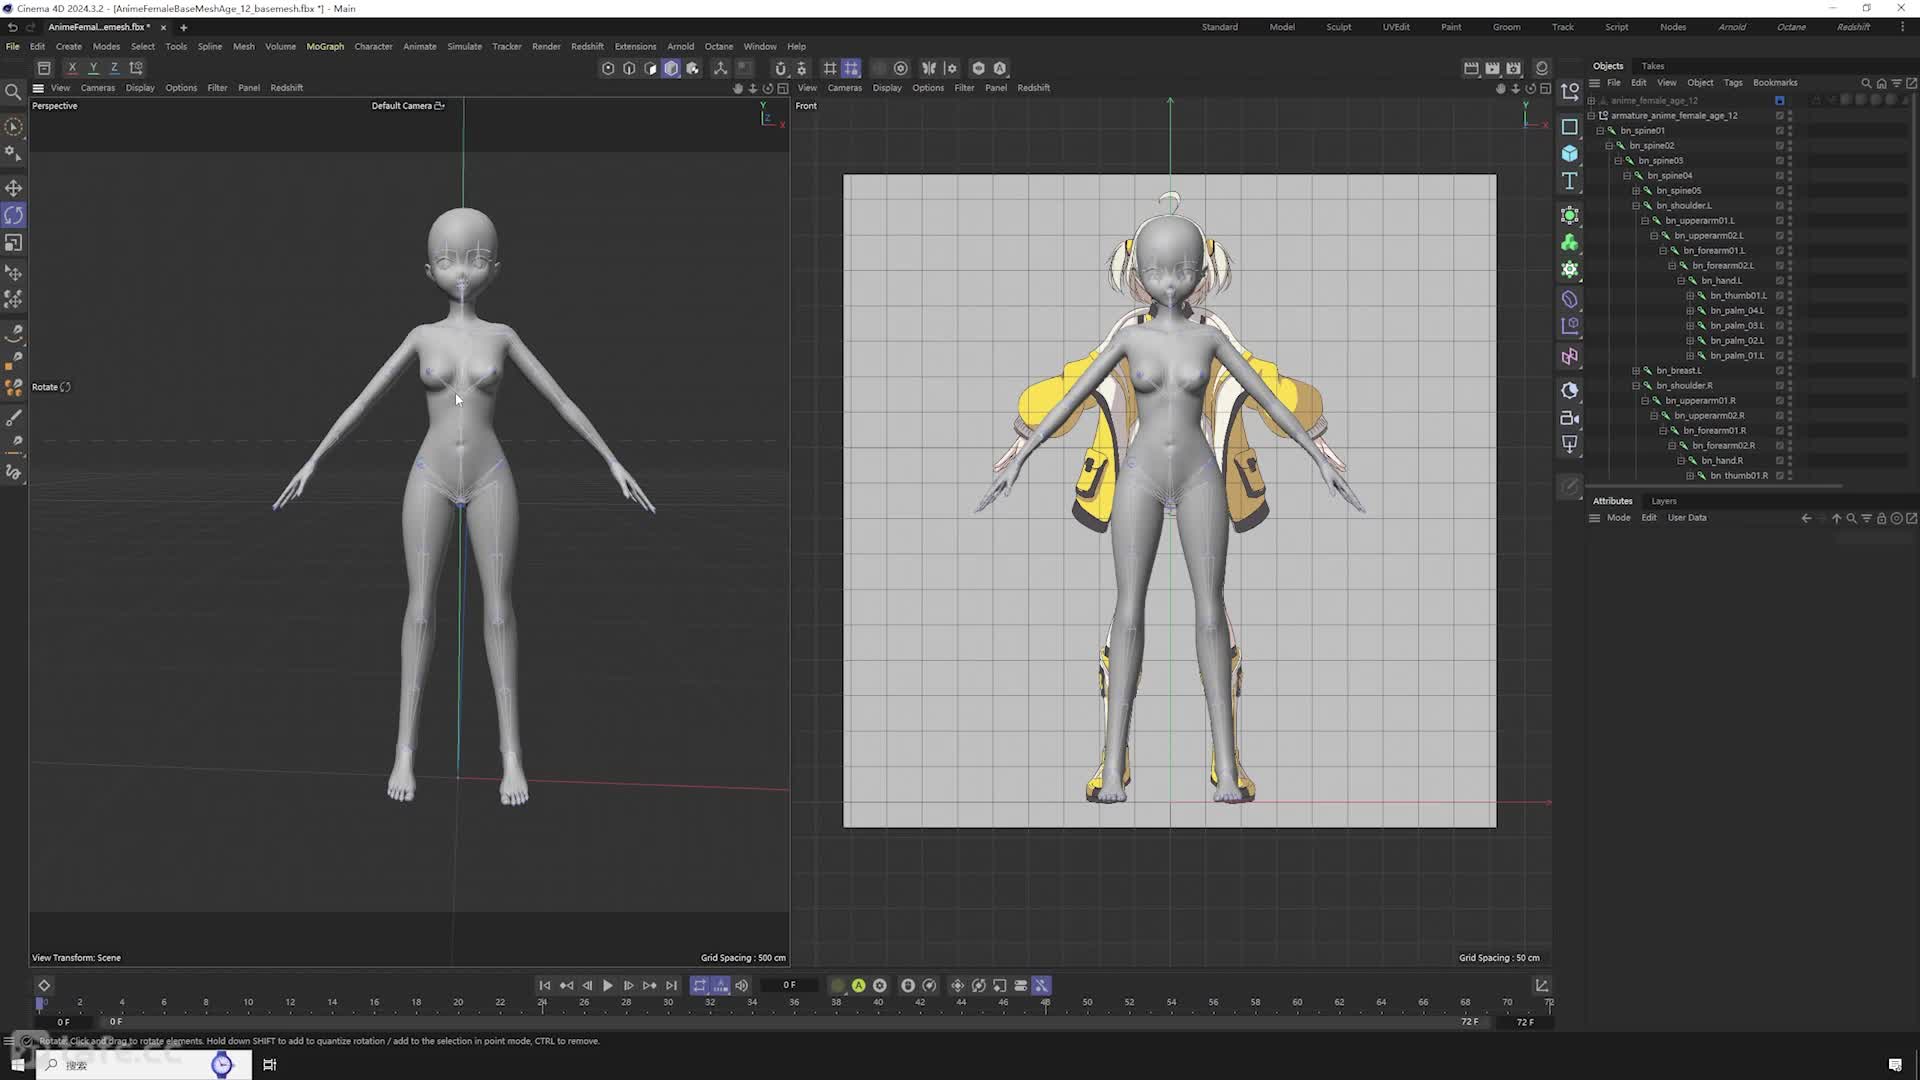This screenshot has height=1080, width=1920.
Task: Toggle enable check for bn_forearm01.L
Action: (x=1780, y=251)
